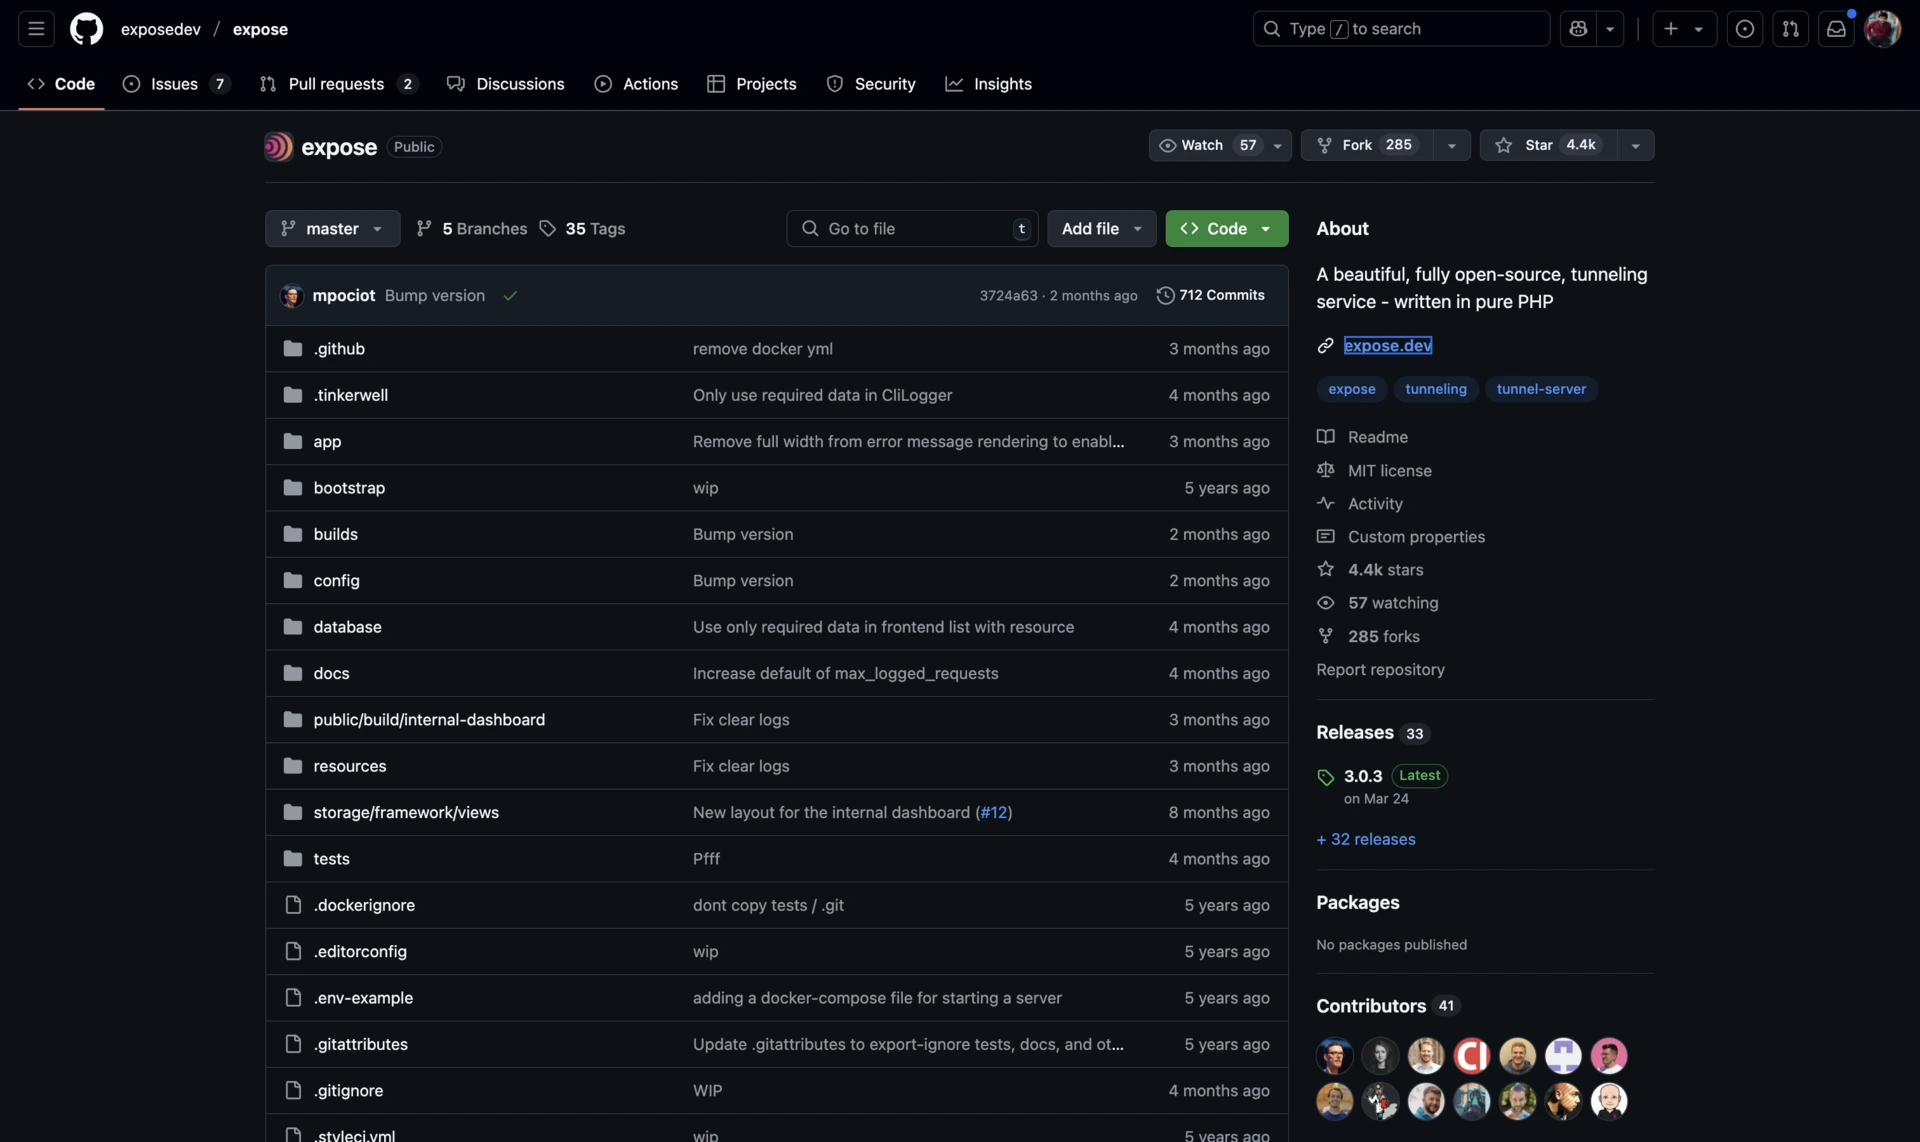The height and width of the screenshot is (1142, 1920).
Task: Switch to the Security tab
Action: 870,84
